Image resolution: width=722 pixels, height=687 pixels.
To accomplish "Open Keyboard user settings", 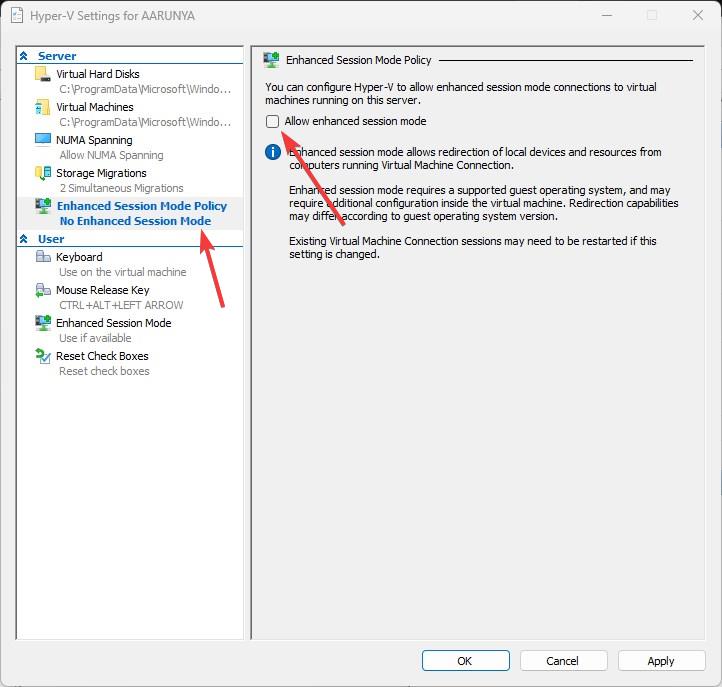I will point(79,257).
